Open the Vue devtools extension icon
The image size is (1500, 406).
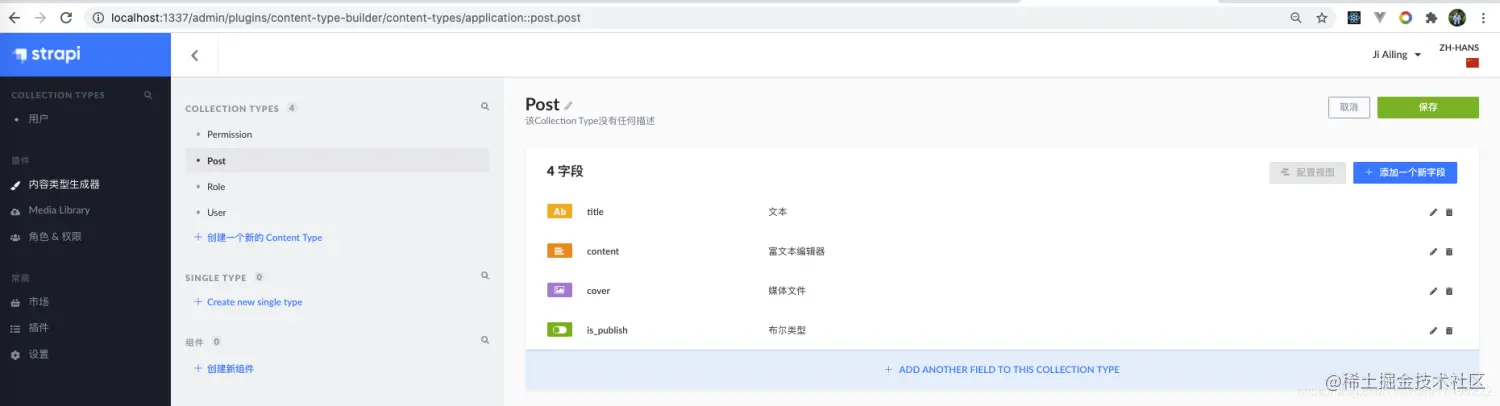(1380, 18)
